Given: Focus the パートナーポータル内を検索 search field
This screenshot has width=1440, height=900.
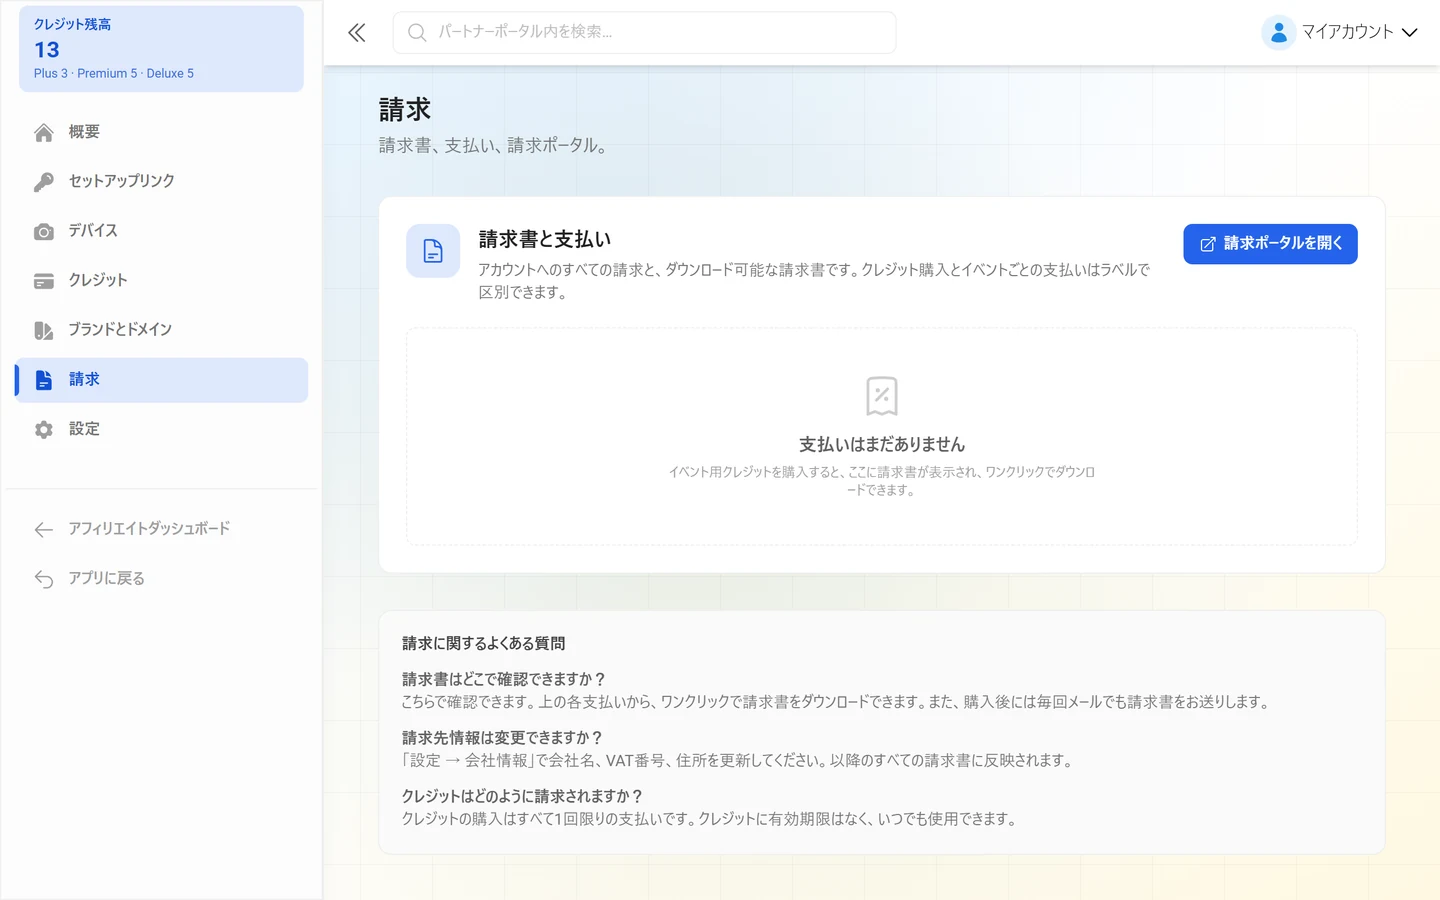Looking at the screenshot, I should [x=645, y=33].
